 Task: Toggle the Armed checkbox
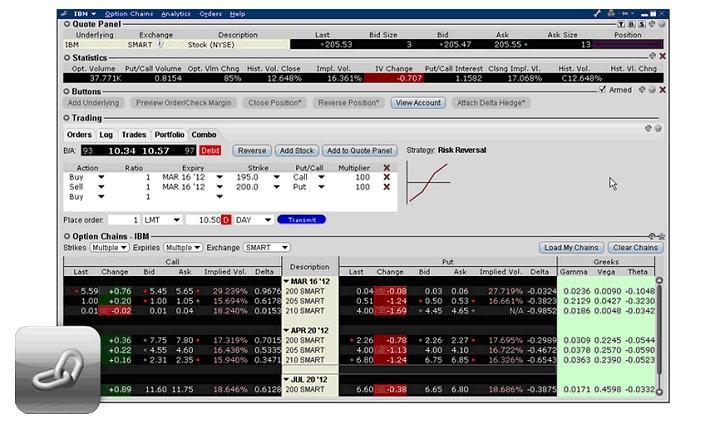coord(602,89)
